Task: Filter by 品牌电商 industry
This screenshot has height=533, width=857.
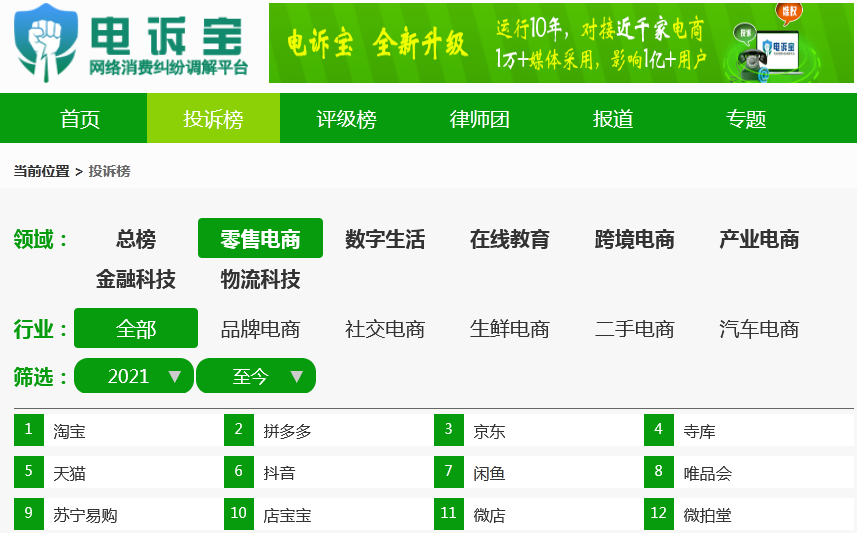Action: pos(260,329)
